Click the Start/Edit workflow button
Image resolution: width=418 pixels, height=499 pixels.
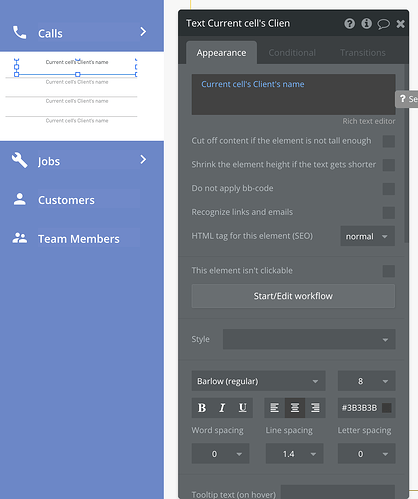click(293, 296)
